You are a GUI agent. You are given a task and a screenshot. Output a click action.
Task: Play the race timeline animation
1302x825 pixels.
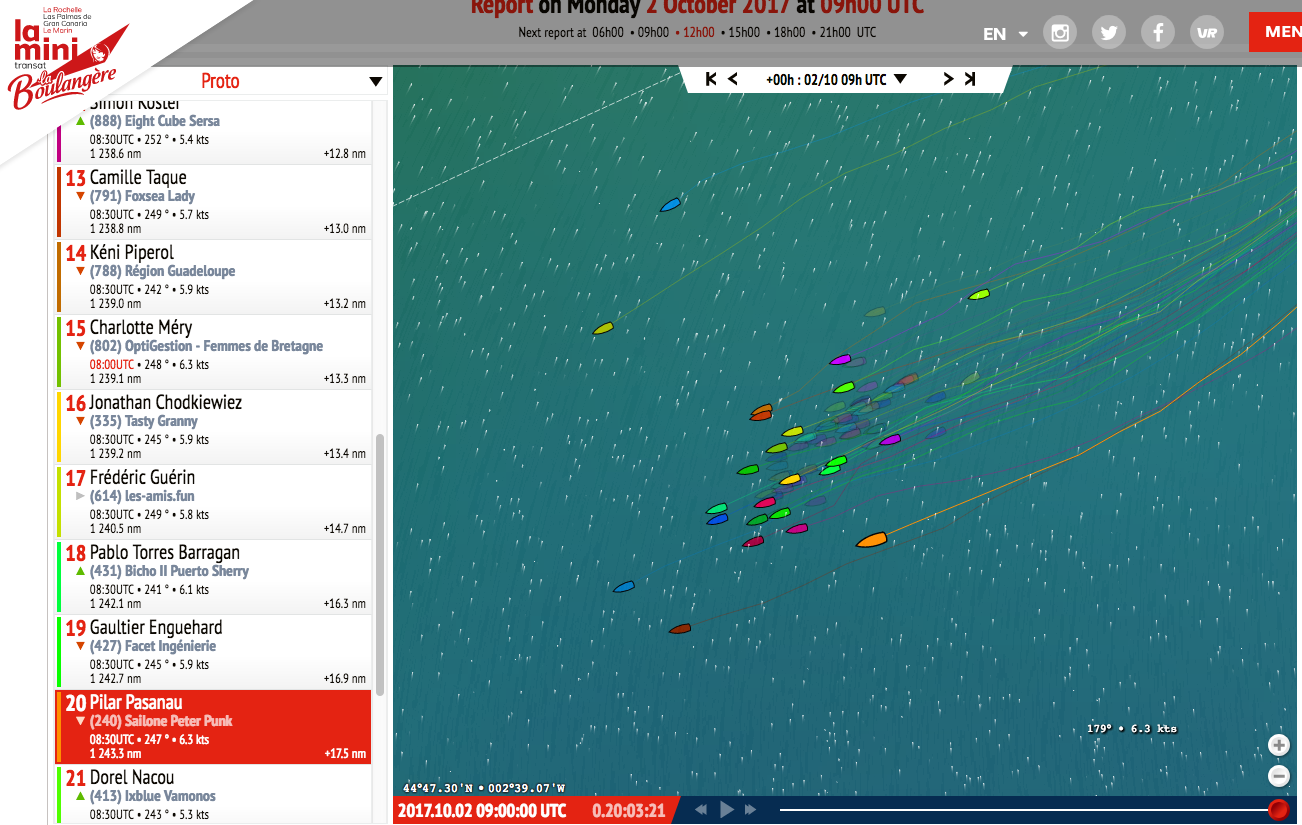tap(727, 810)
